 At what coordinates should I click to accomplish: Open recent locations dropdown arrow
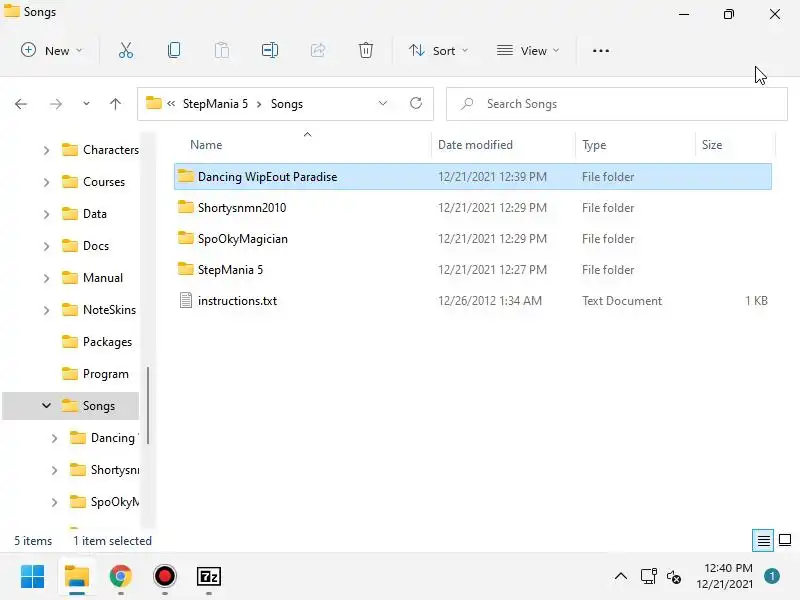(x=86, y=104)
